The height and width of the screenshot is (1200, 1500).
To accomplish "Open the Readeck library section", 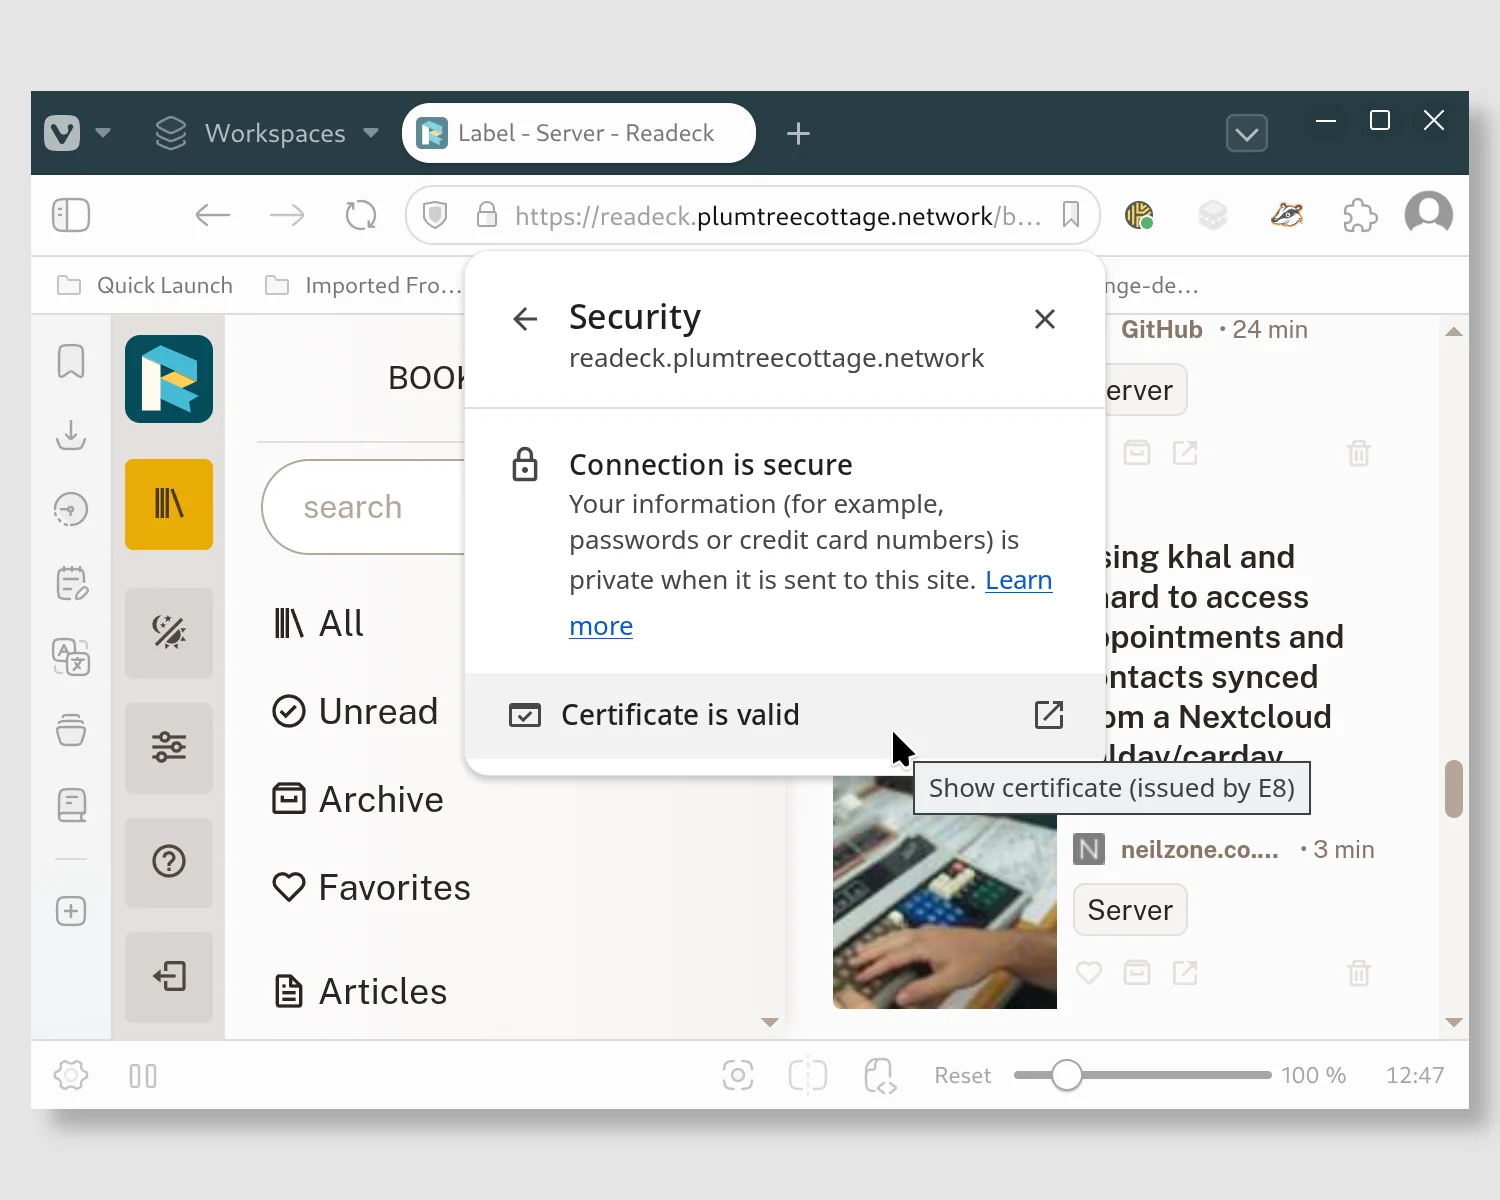I will pyautogui.click(x=169, y=504).
